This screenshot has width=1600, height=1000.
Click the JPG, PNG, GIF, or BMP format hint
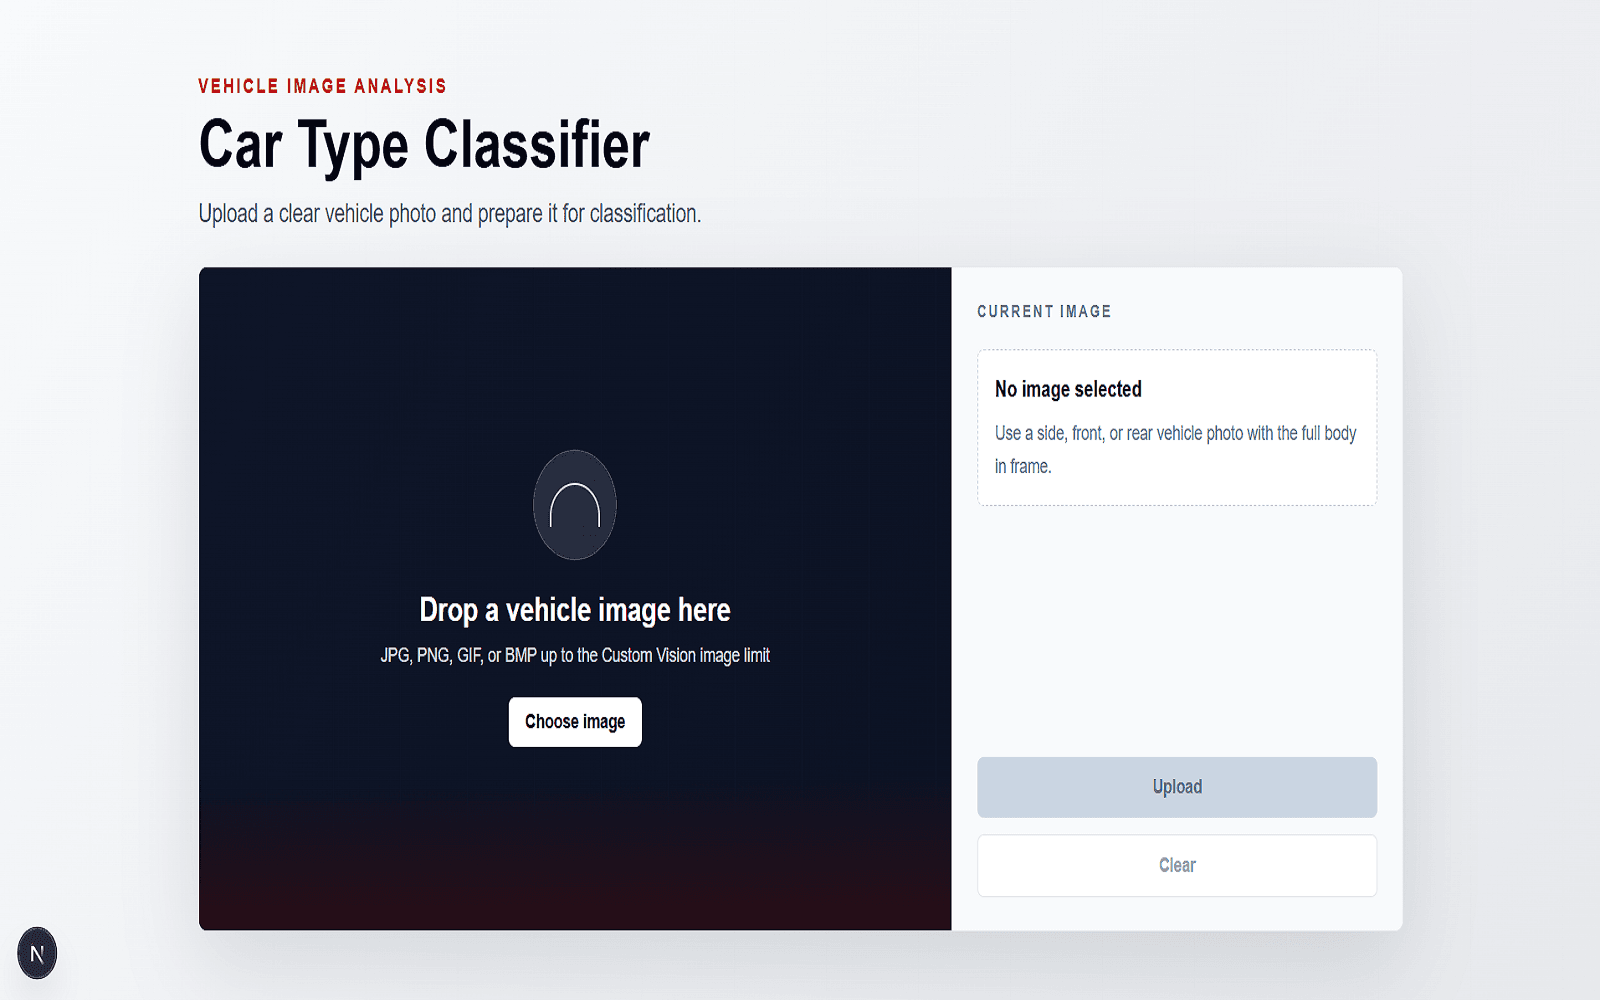pyautogui.click(x=575, y=655)
